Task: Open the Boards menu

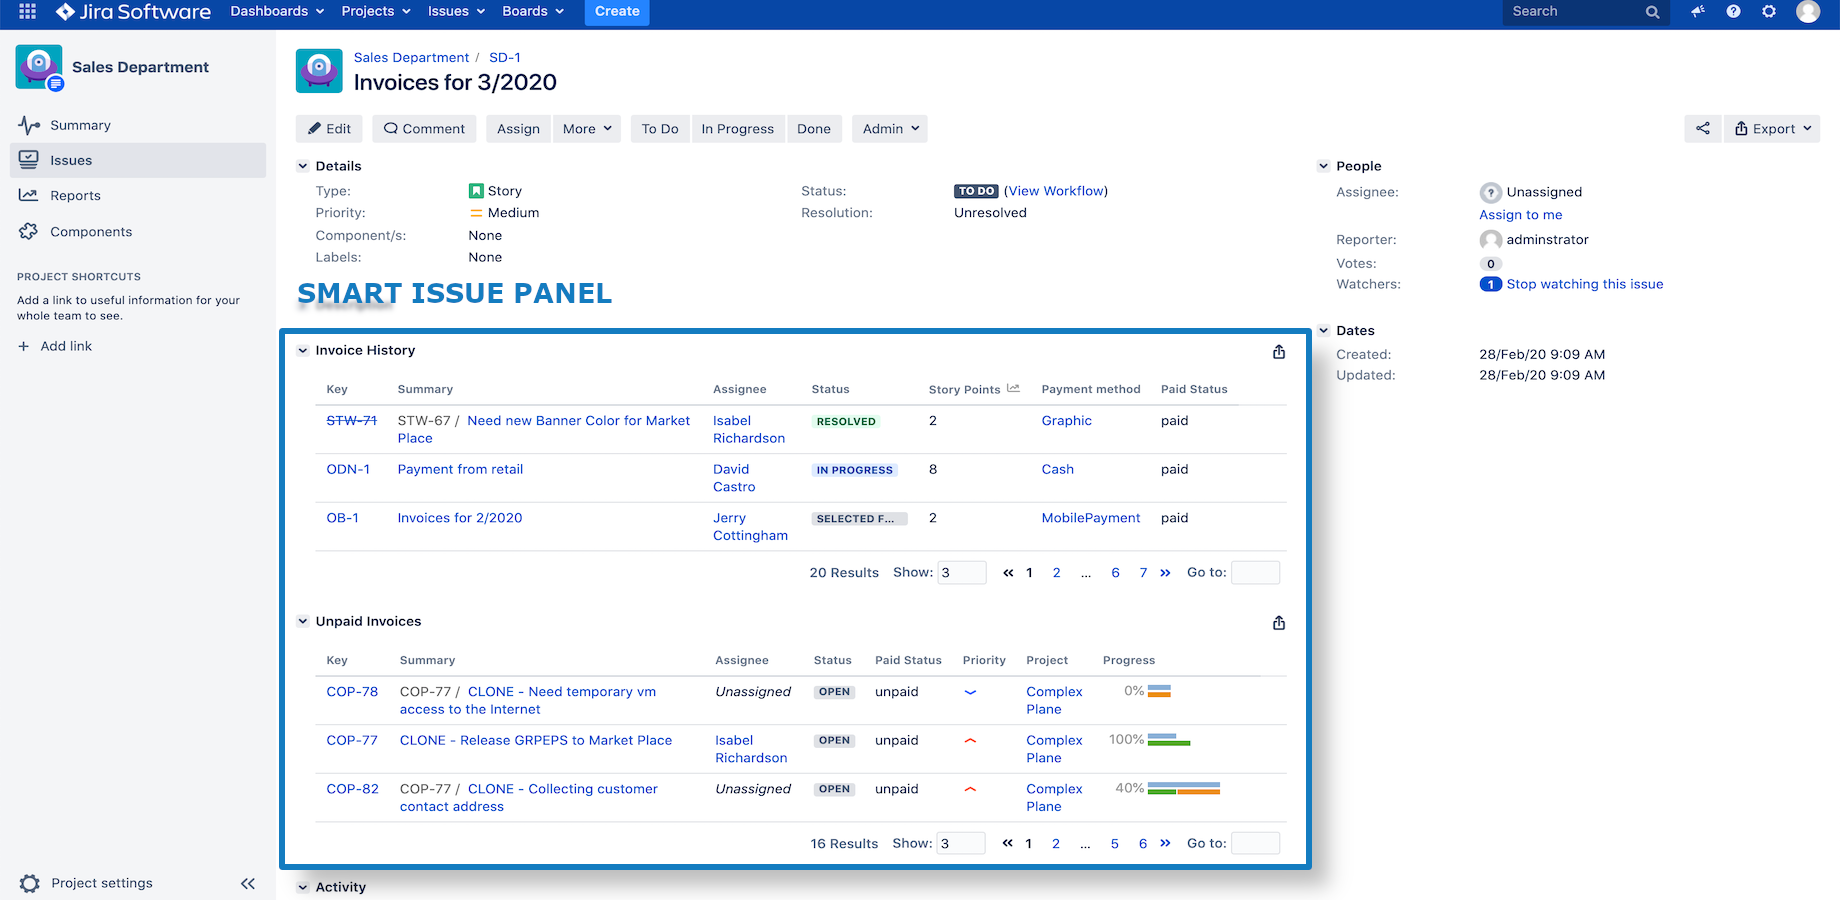Action: pyautogui.click(x=532, y=11)
